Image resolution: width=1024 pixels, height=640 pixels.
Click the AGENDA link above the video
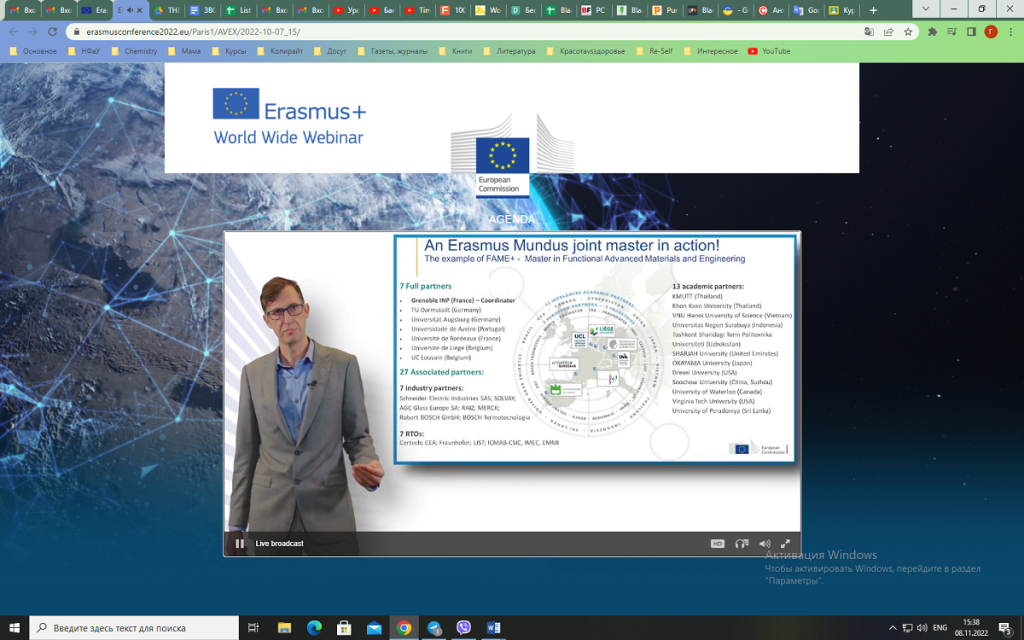[511, 219]
